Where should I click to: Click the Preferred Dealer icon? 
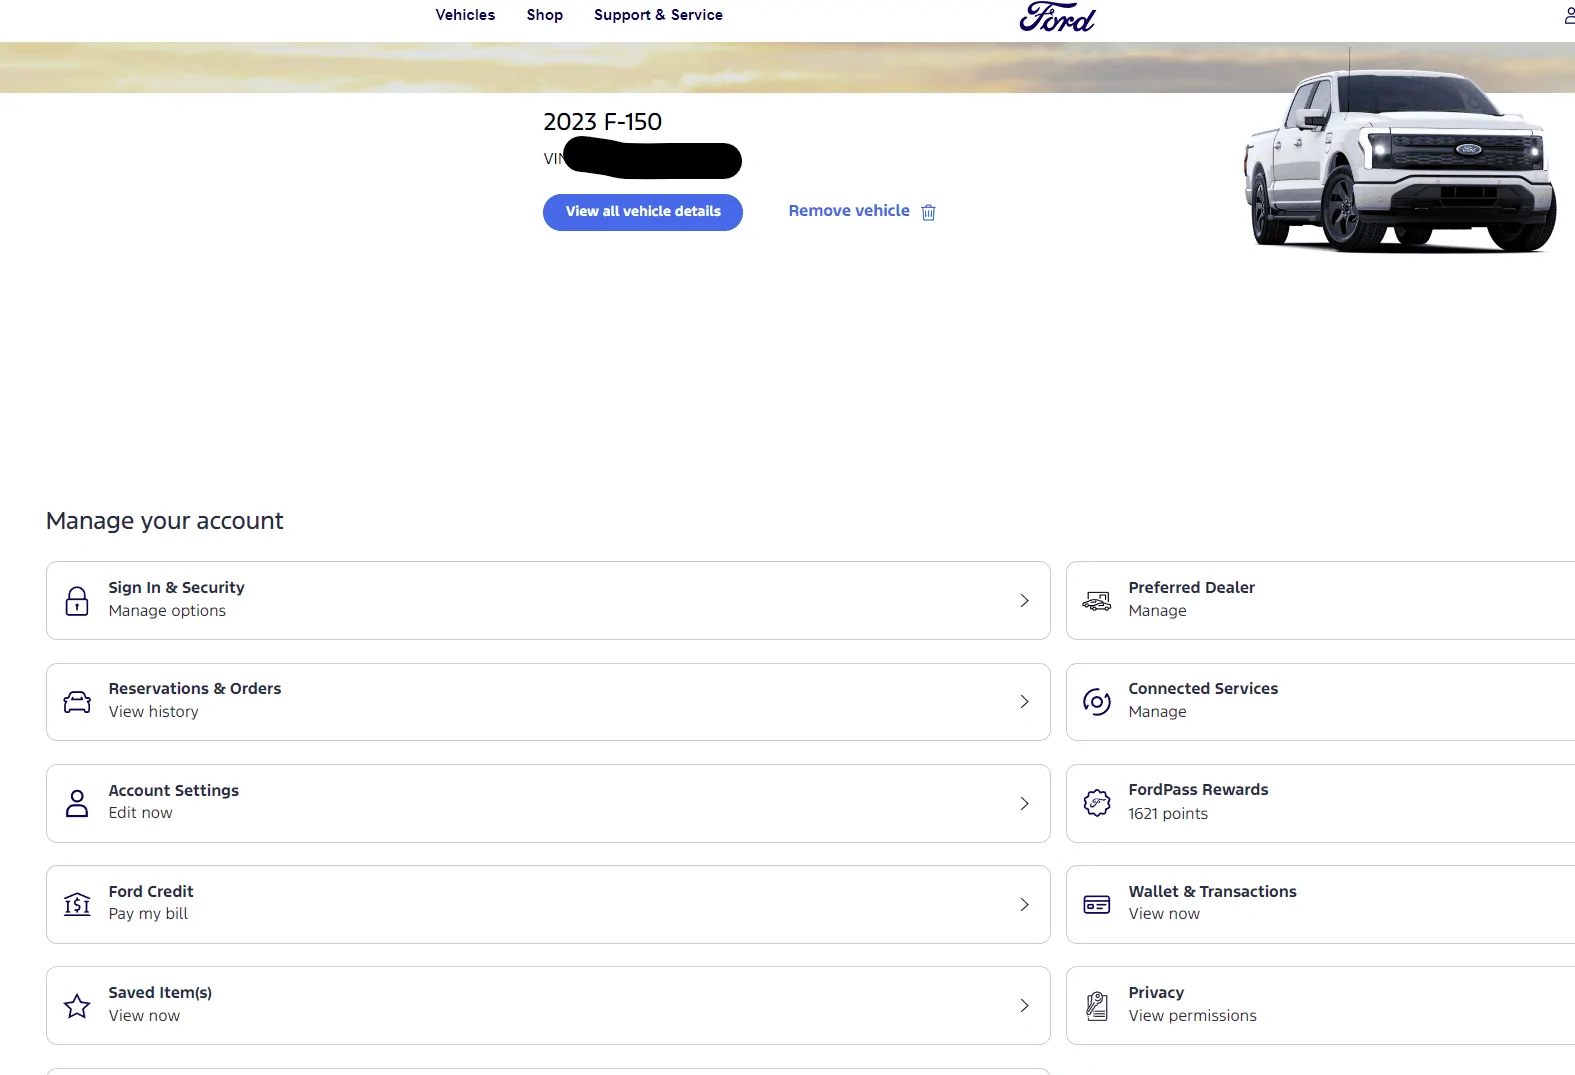(1097, 601)
